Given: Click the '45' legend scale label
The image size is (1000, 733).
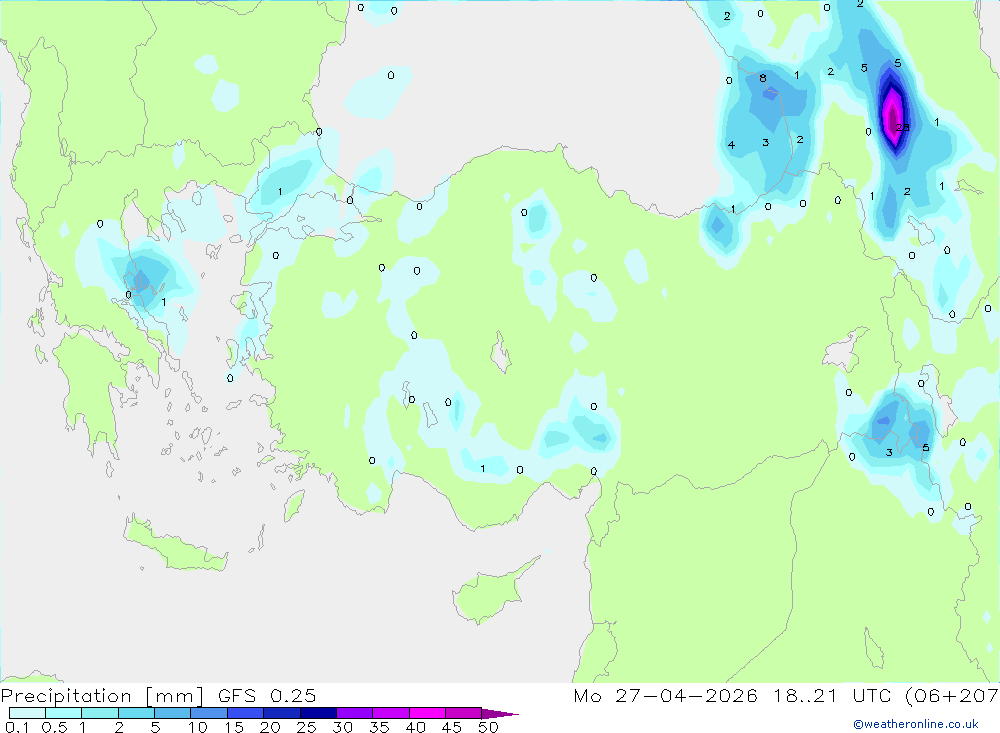Looking at the screenshot, I should [x=452, y=727].
